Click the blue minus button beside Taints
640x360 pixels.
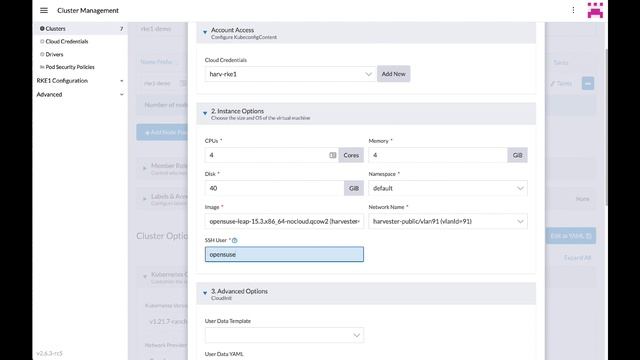[588, 83]
